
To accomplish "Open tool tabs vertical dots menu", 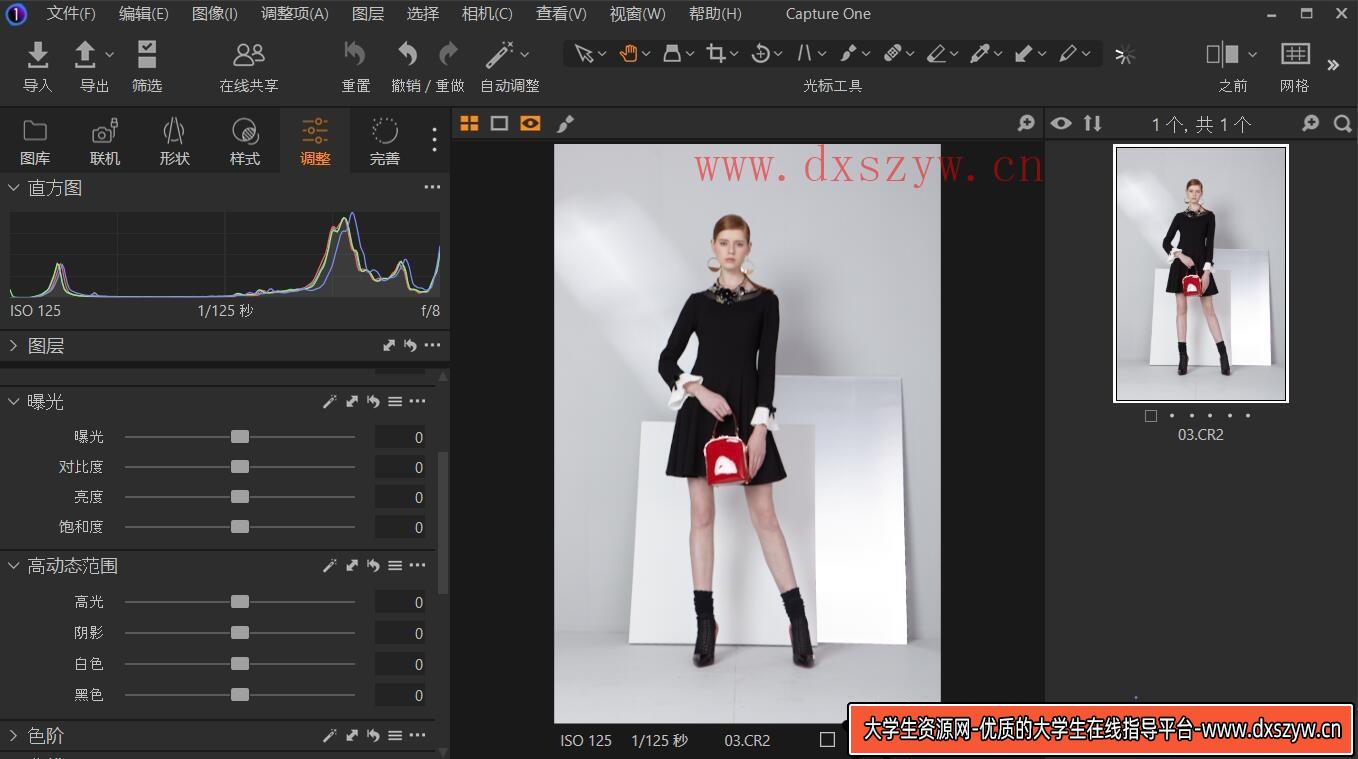I will tap(434, 140).
